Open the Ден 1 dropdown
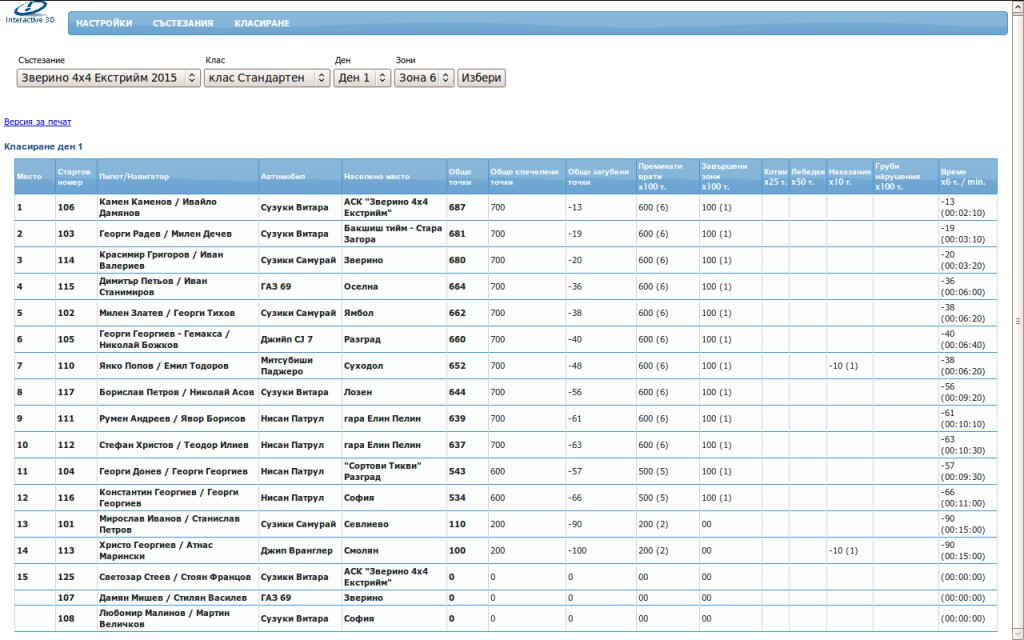Screen dimensions: 1024x640 (x=361, y=78)
